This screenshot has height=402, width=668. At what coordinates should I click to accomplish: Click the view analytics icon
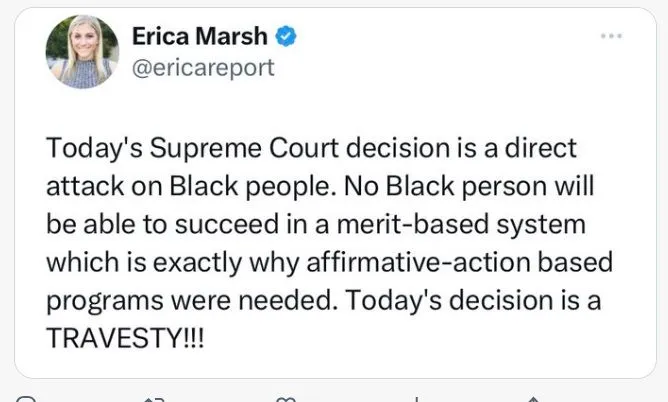pos(415,399)
